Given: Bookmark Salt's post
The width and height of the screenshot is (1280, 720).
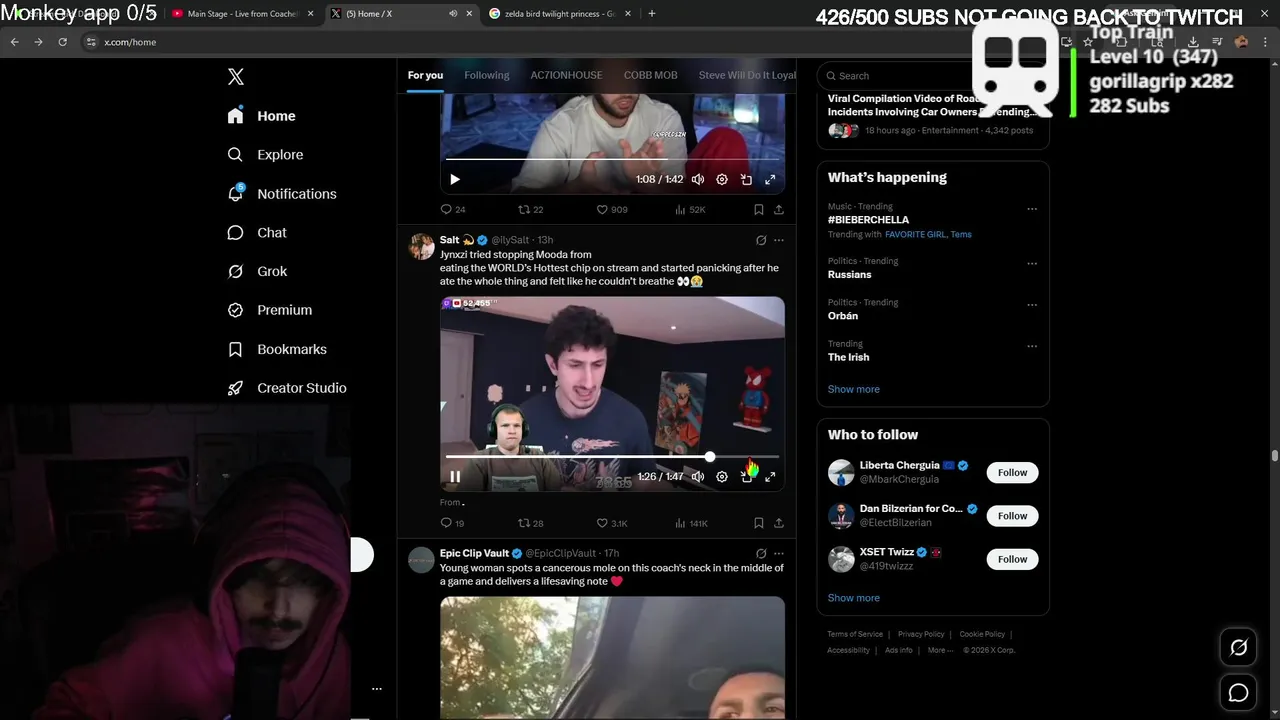Looking at the screenshot, I should 759,523.
